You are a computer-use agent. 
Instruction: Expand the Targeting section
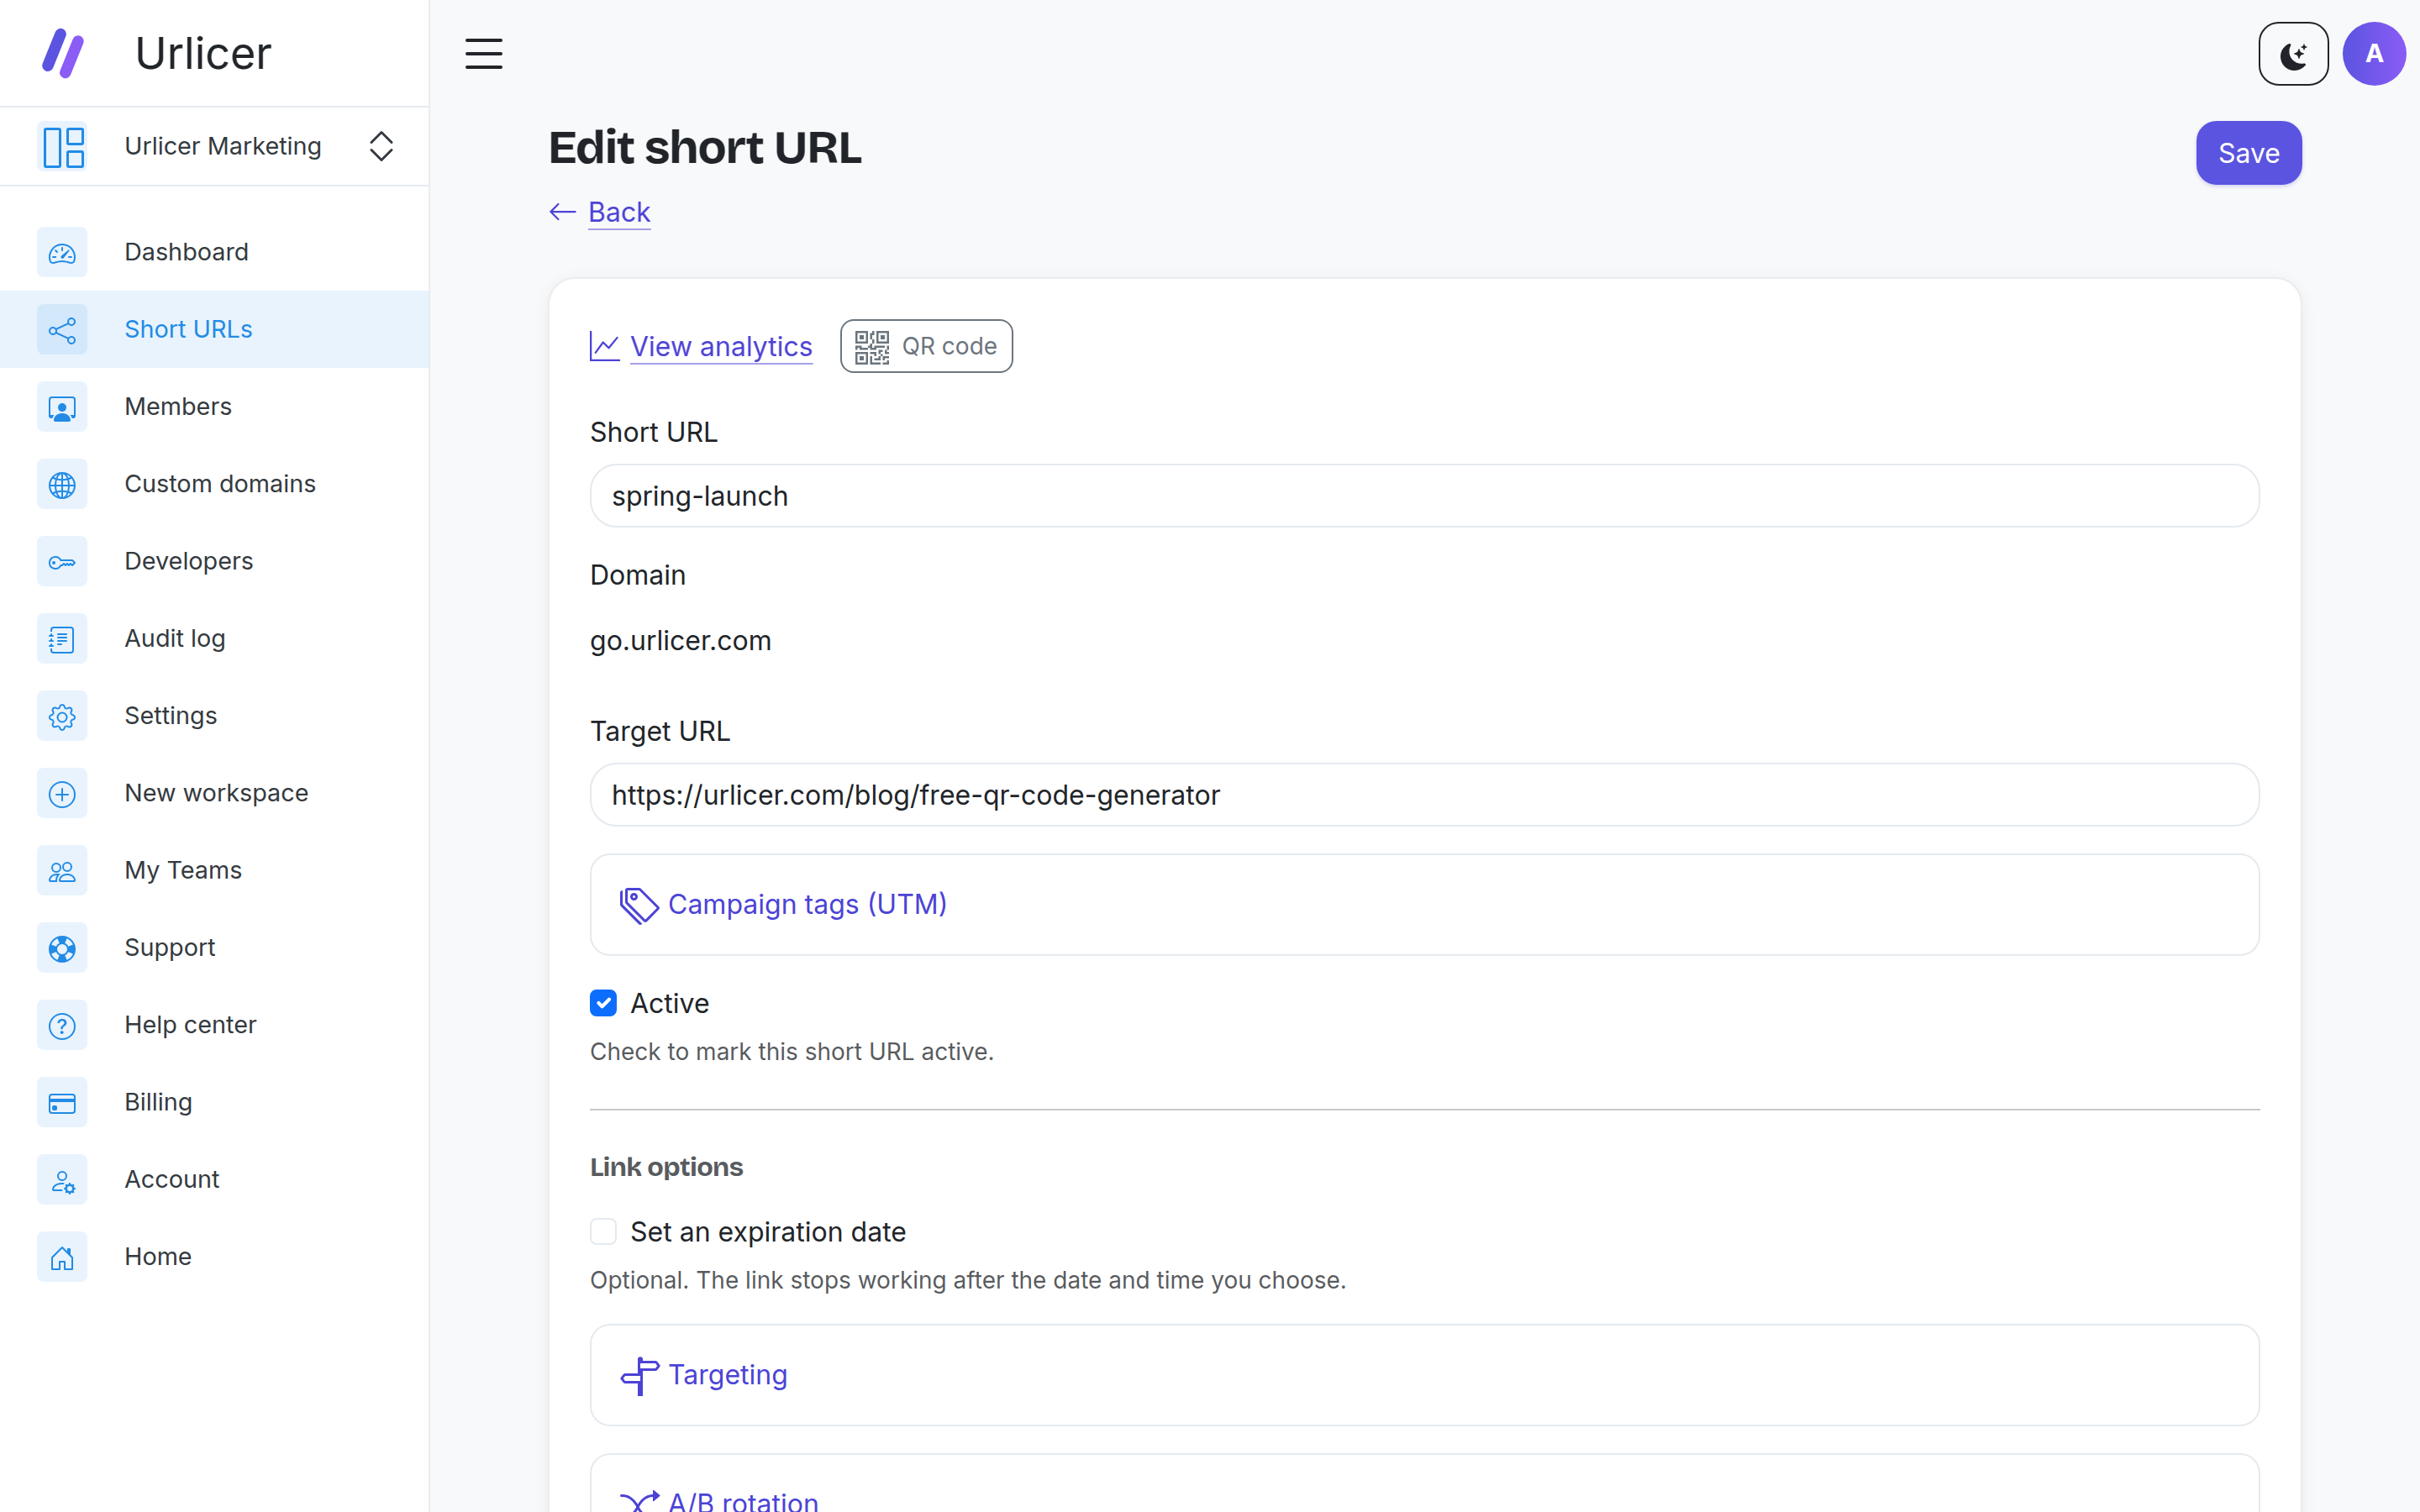[1424, 1375]
